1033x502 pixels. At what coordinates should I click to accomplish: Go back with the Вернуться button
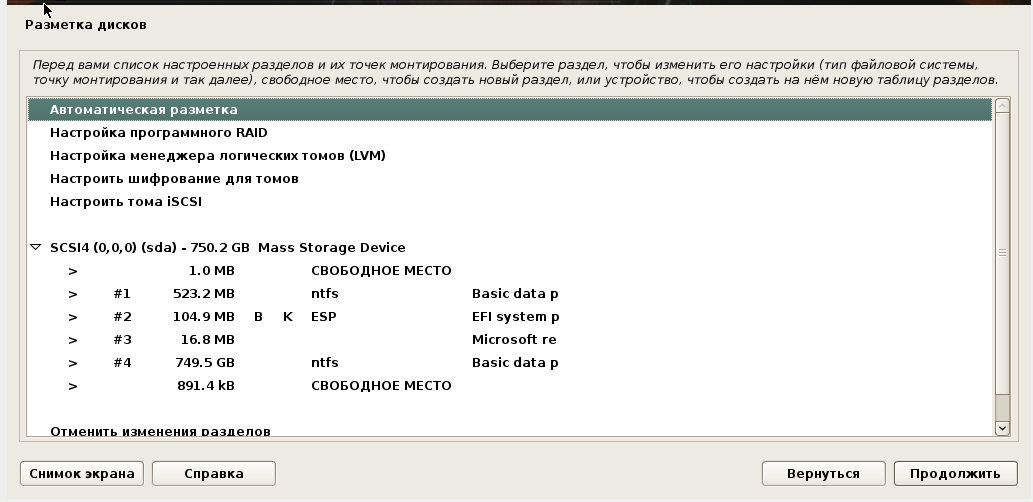(823, 473)
